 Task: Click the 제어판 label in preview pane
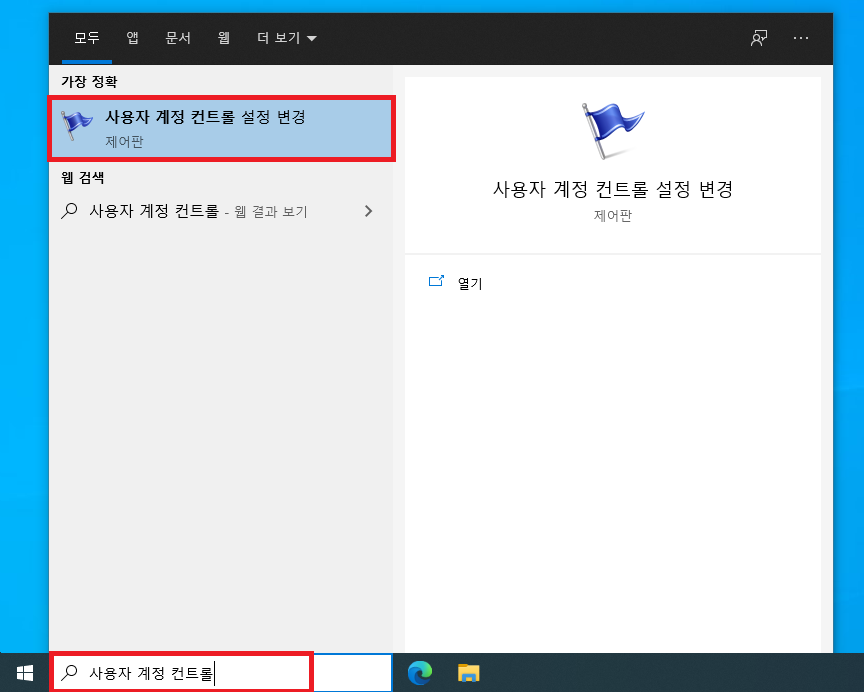pos(612,215)
